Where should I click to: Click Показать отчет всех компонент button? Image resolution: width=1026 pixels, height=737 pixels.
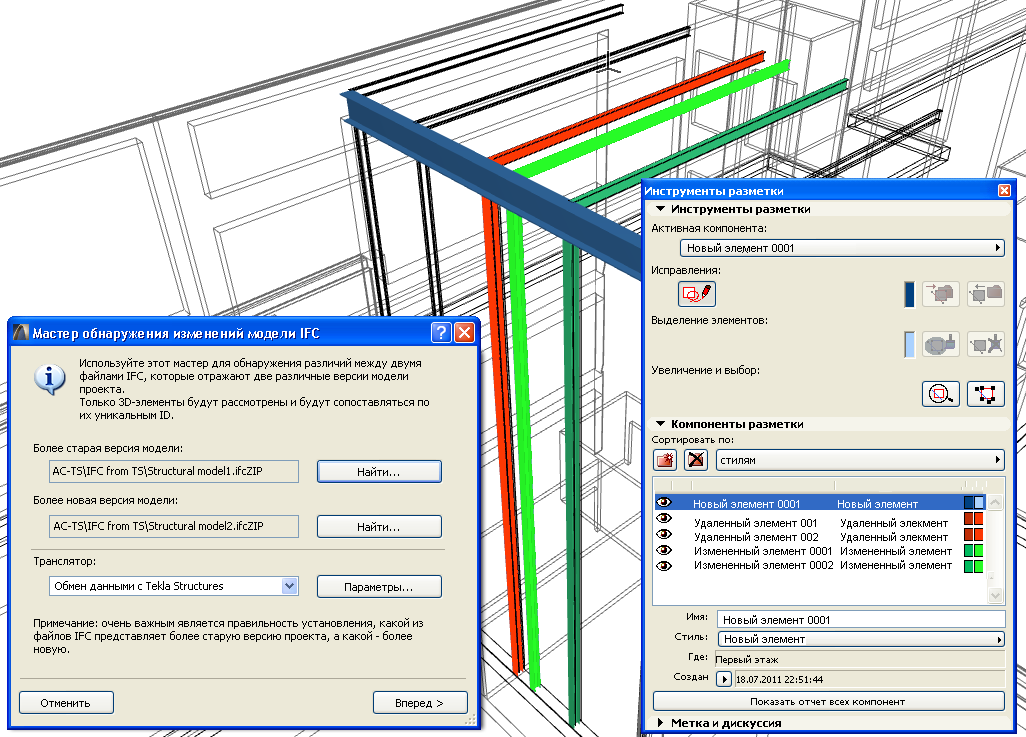(828, 701)
